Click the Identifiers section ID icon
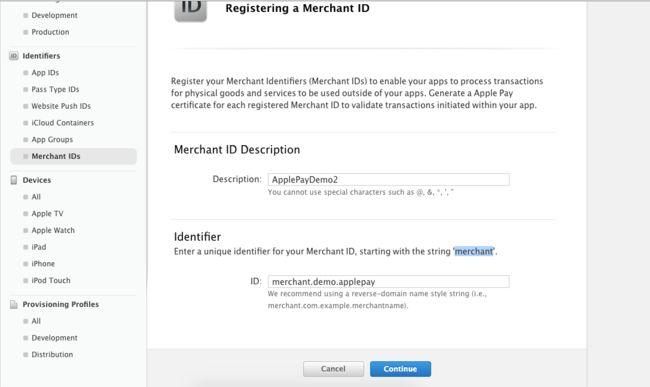This screenshot has height=387, width=650. tap(14, 56)
